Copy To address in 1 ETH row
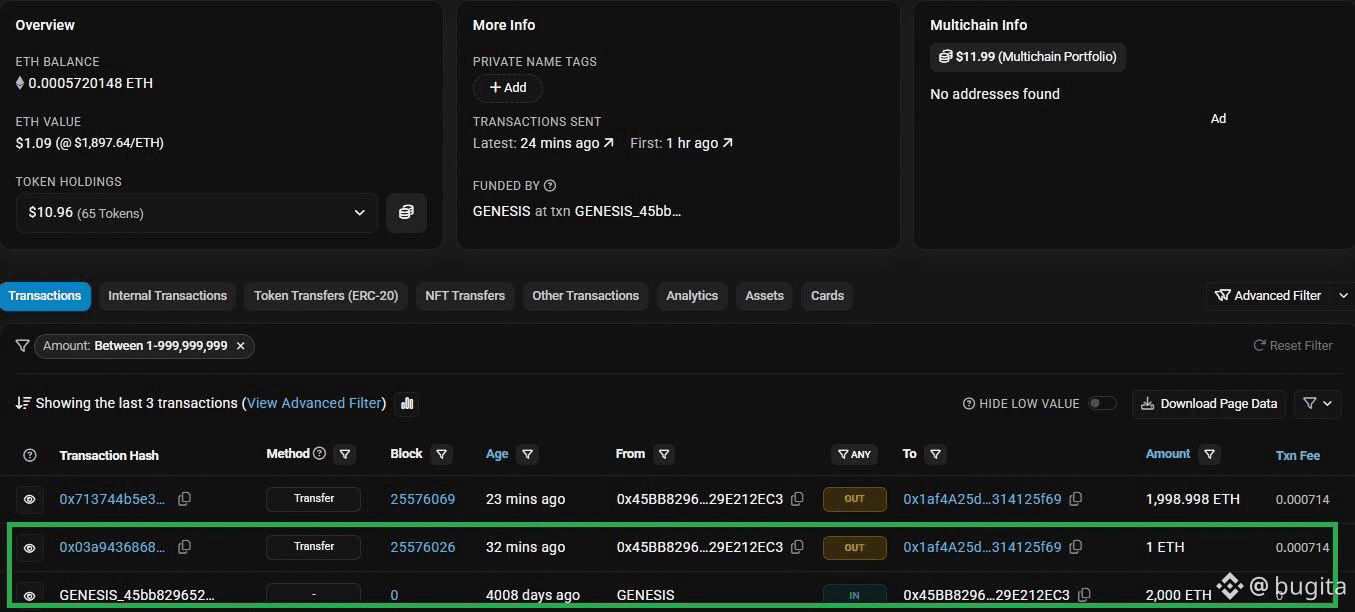 pos(1075,547)
